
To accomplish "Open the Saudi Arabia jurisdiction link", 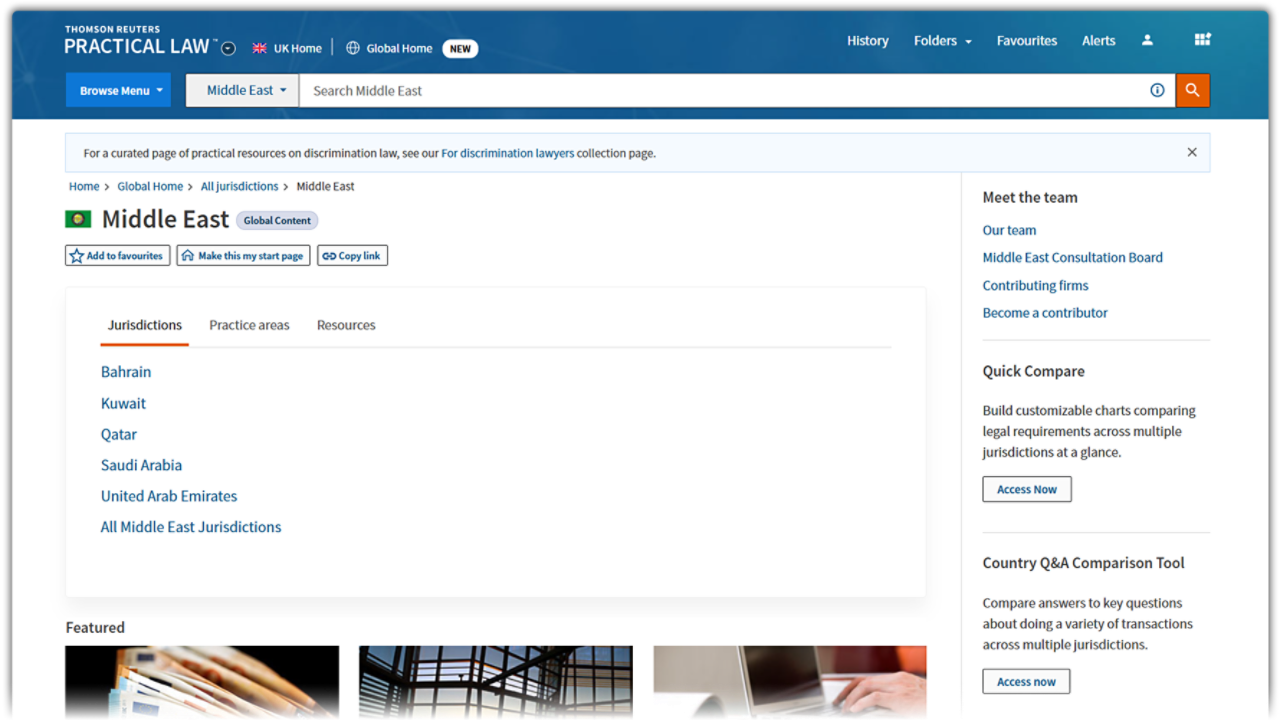I will 141,465.
